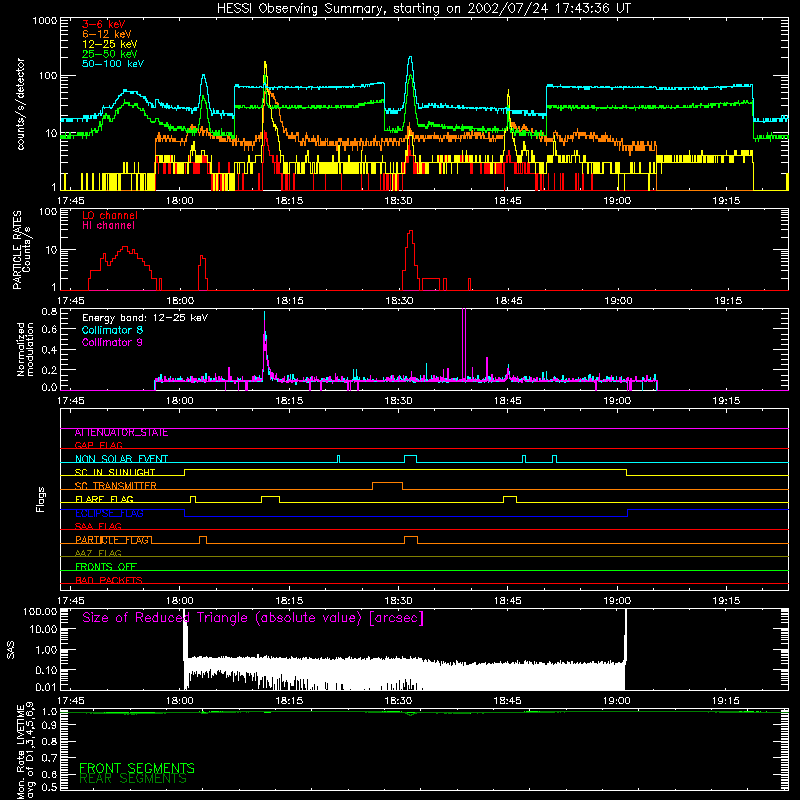The height and width of the screenshot is (800, 800).
Task: Click the 18:45 time label under modulation panel
Action: (508, 401)
